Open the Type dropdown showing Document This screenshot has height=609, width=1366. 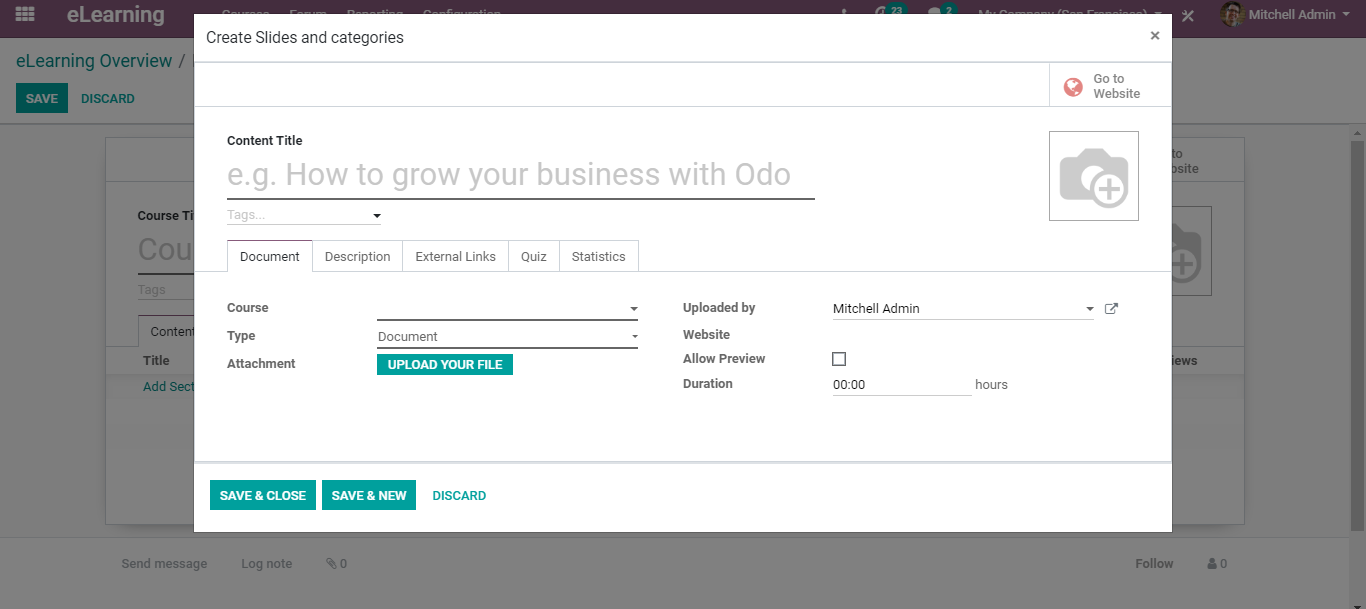pos(507,337)
